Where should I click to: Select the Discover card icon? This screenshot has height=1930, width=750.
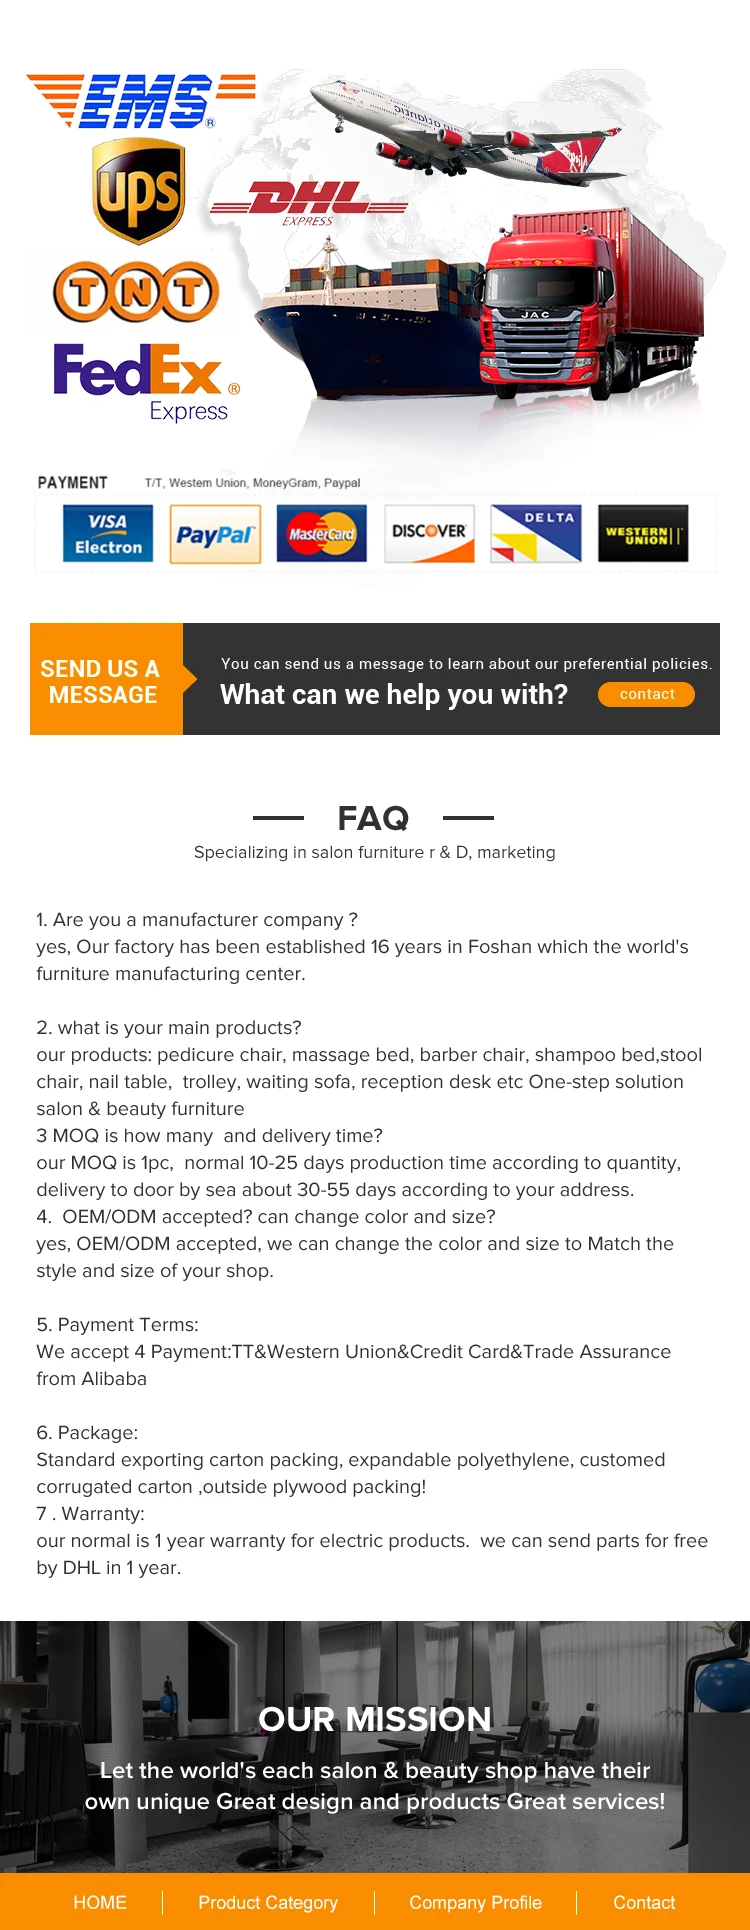click(429, 534)
